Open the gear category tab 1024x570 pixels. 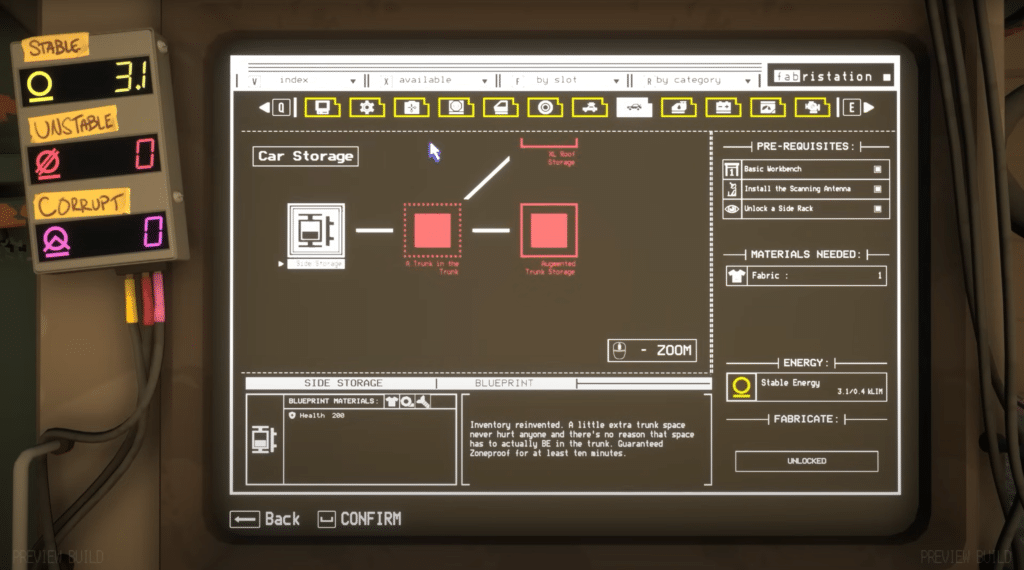[x=367, y=107]
